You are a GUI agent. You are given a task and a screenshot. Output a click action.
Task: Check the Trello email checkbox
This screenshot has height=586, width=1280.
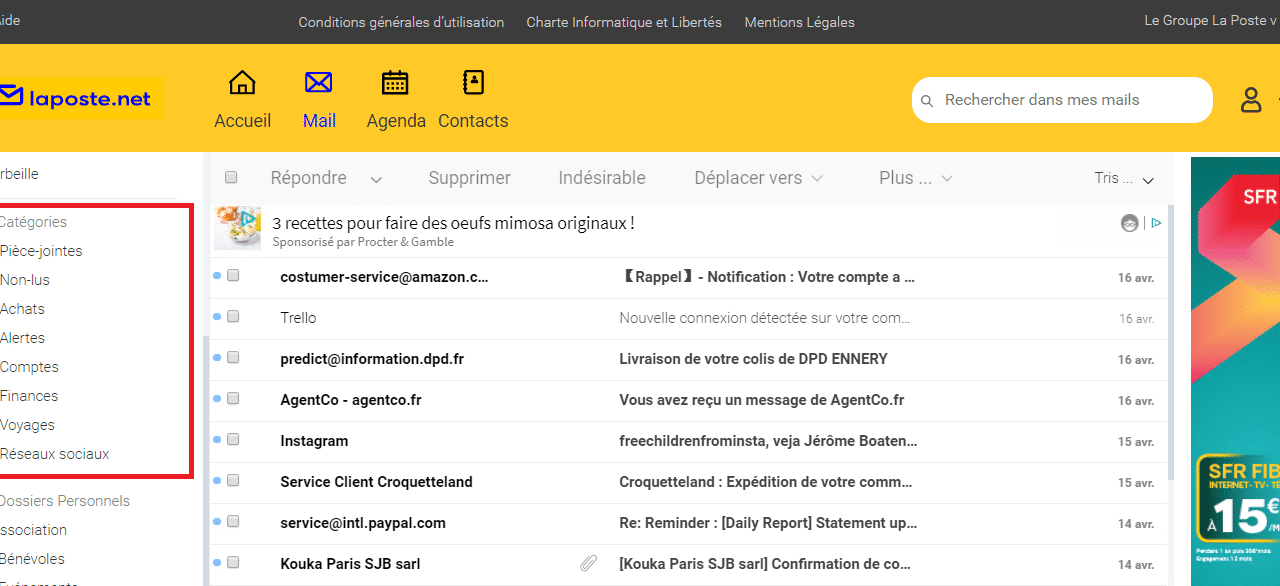(x=233, y=317)
